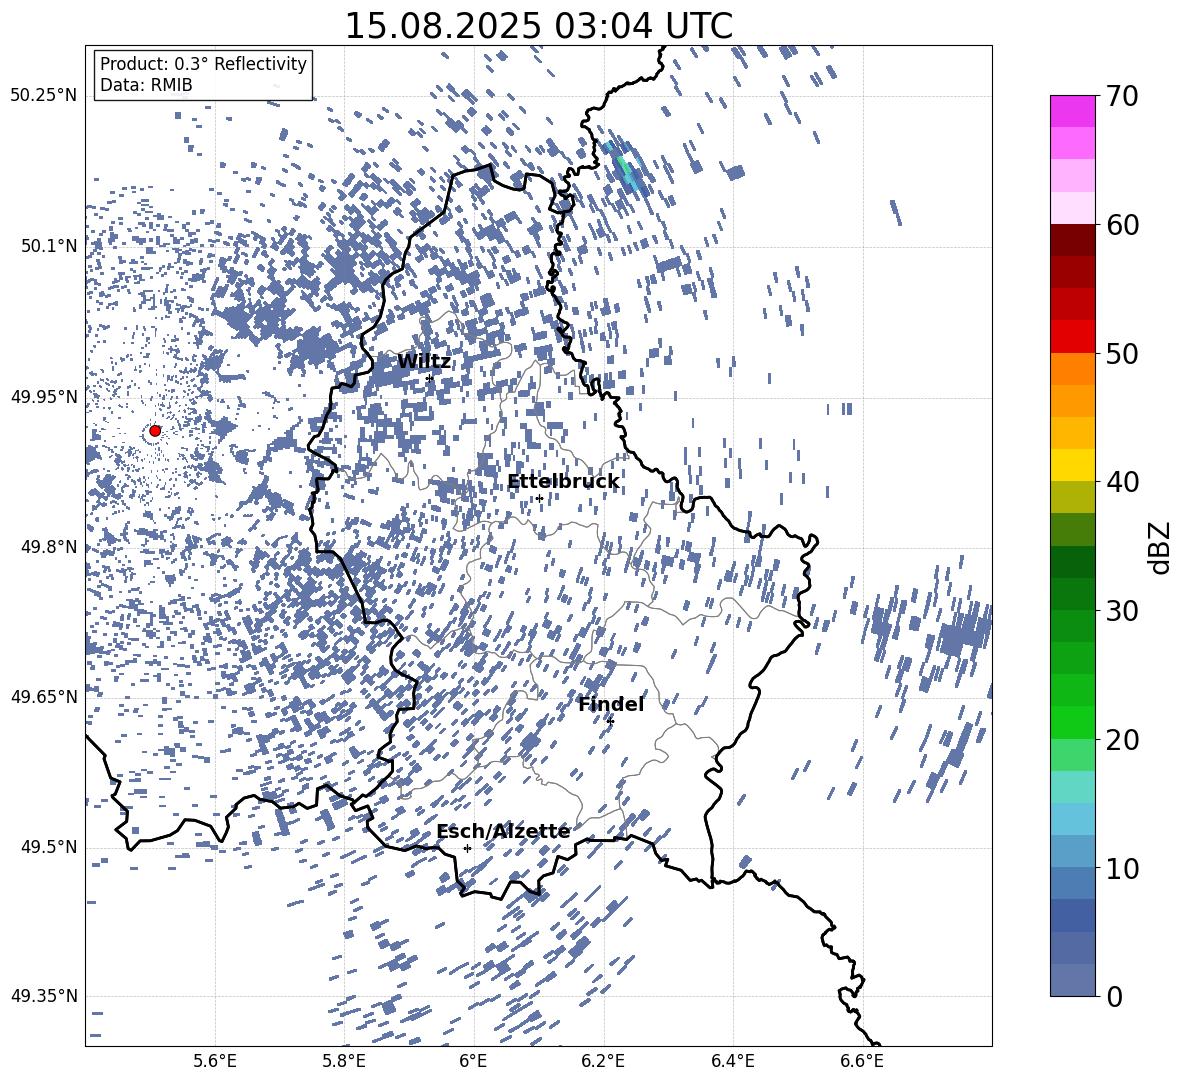Click the Esch/Alzette station cross marker
Screen dimensions: 1184x1081
(x=467, y=848)
